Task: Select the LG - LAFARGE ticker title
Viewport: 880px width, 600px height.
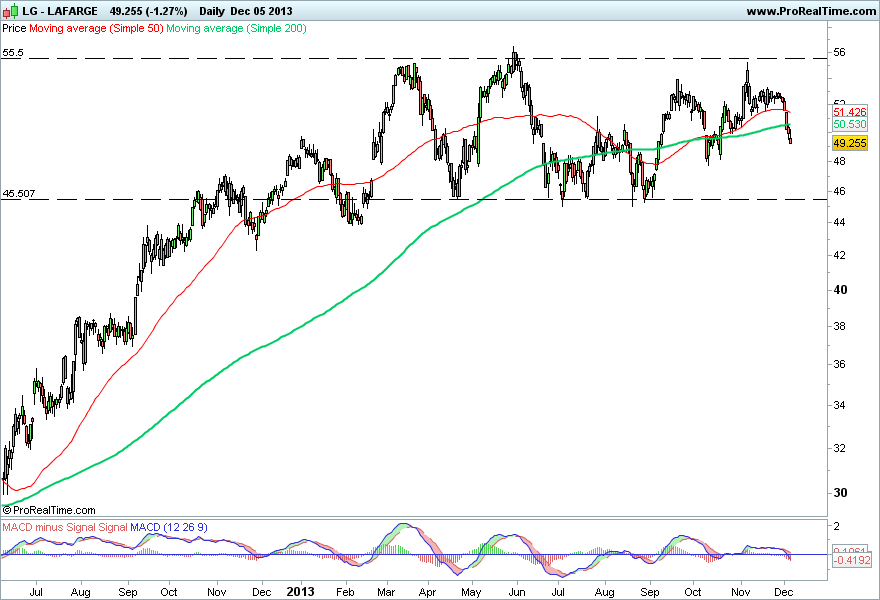Action: click(59, 11)
